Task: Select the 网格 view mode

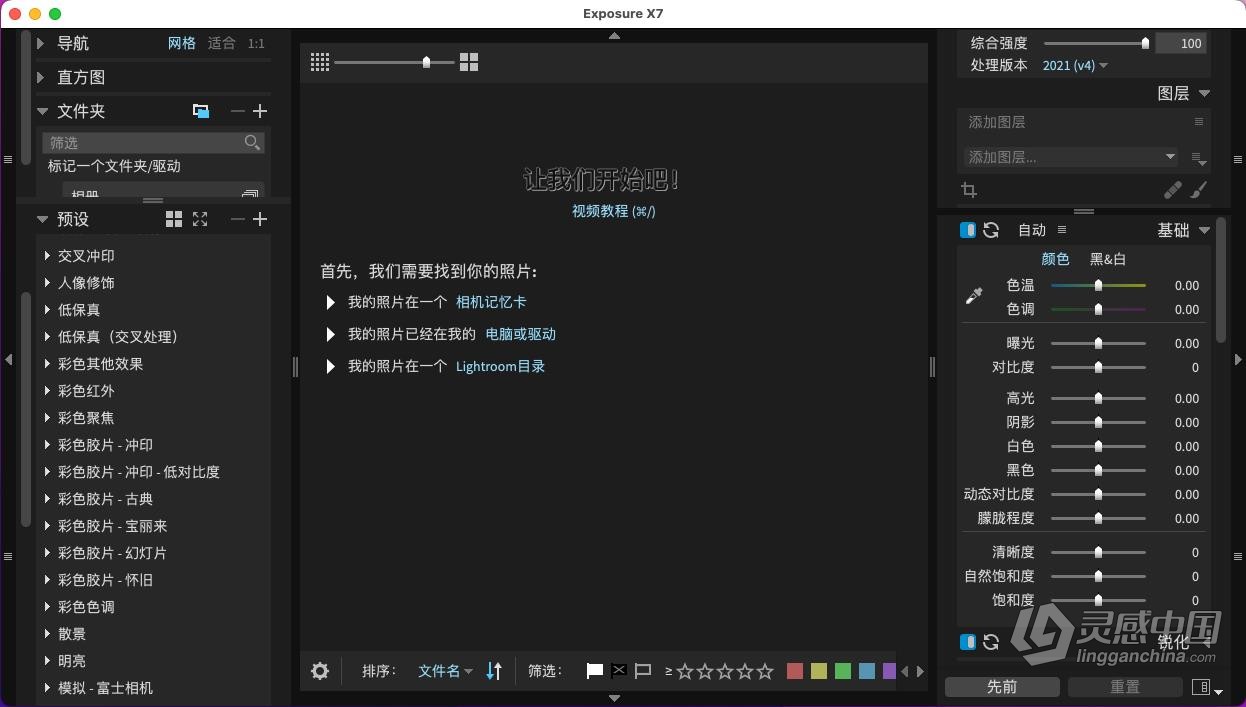Action: click(182, 43)
